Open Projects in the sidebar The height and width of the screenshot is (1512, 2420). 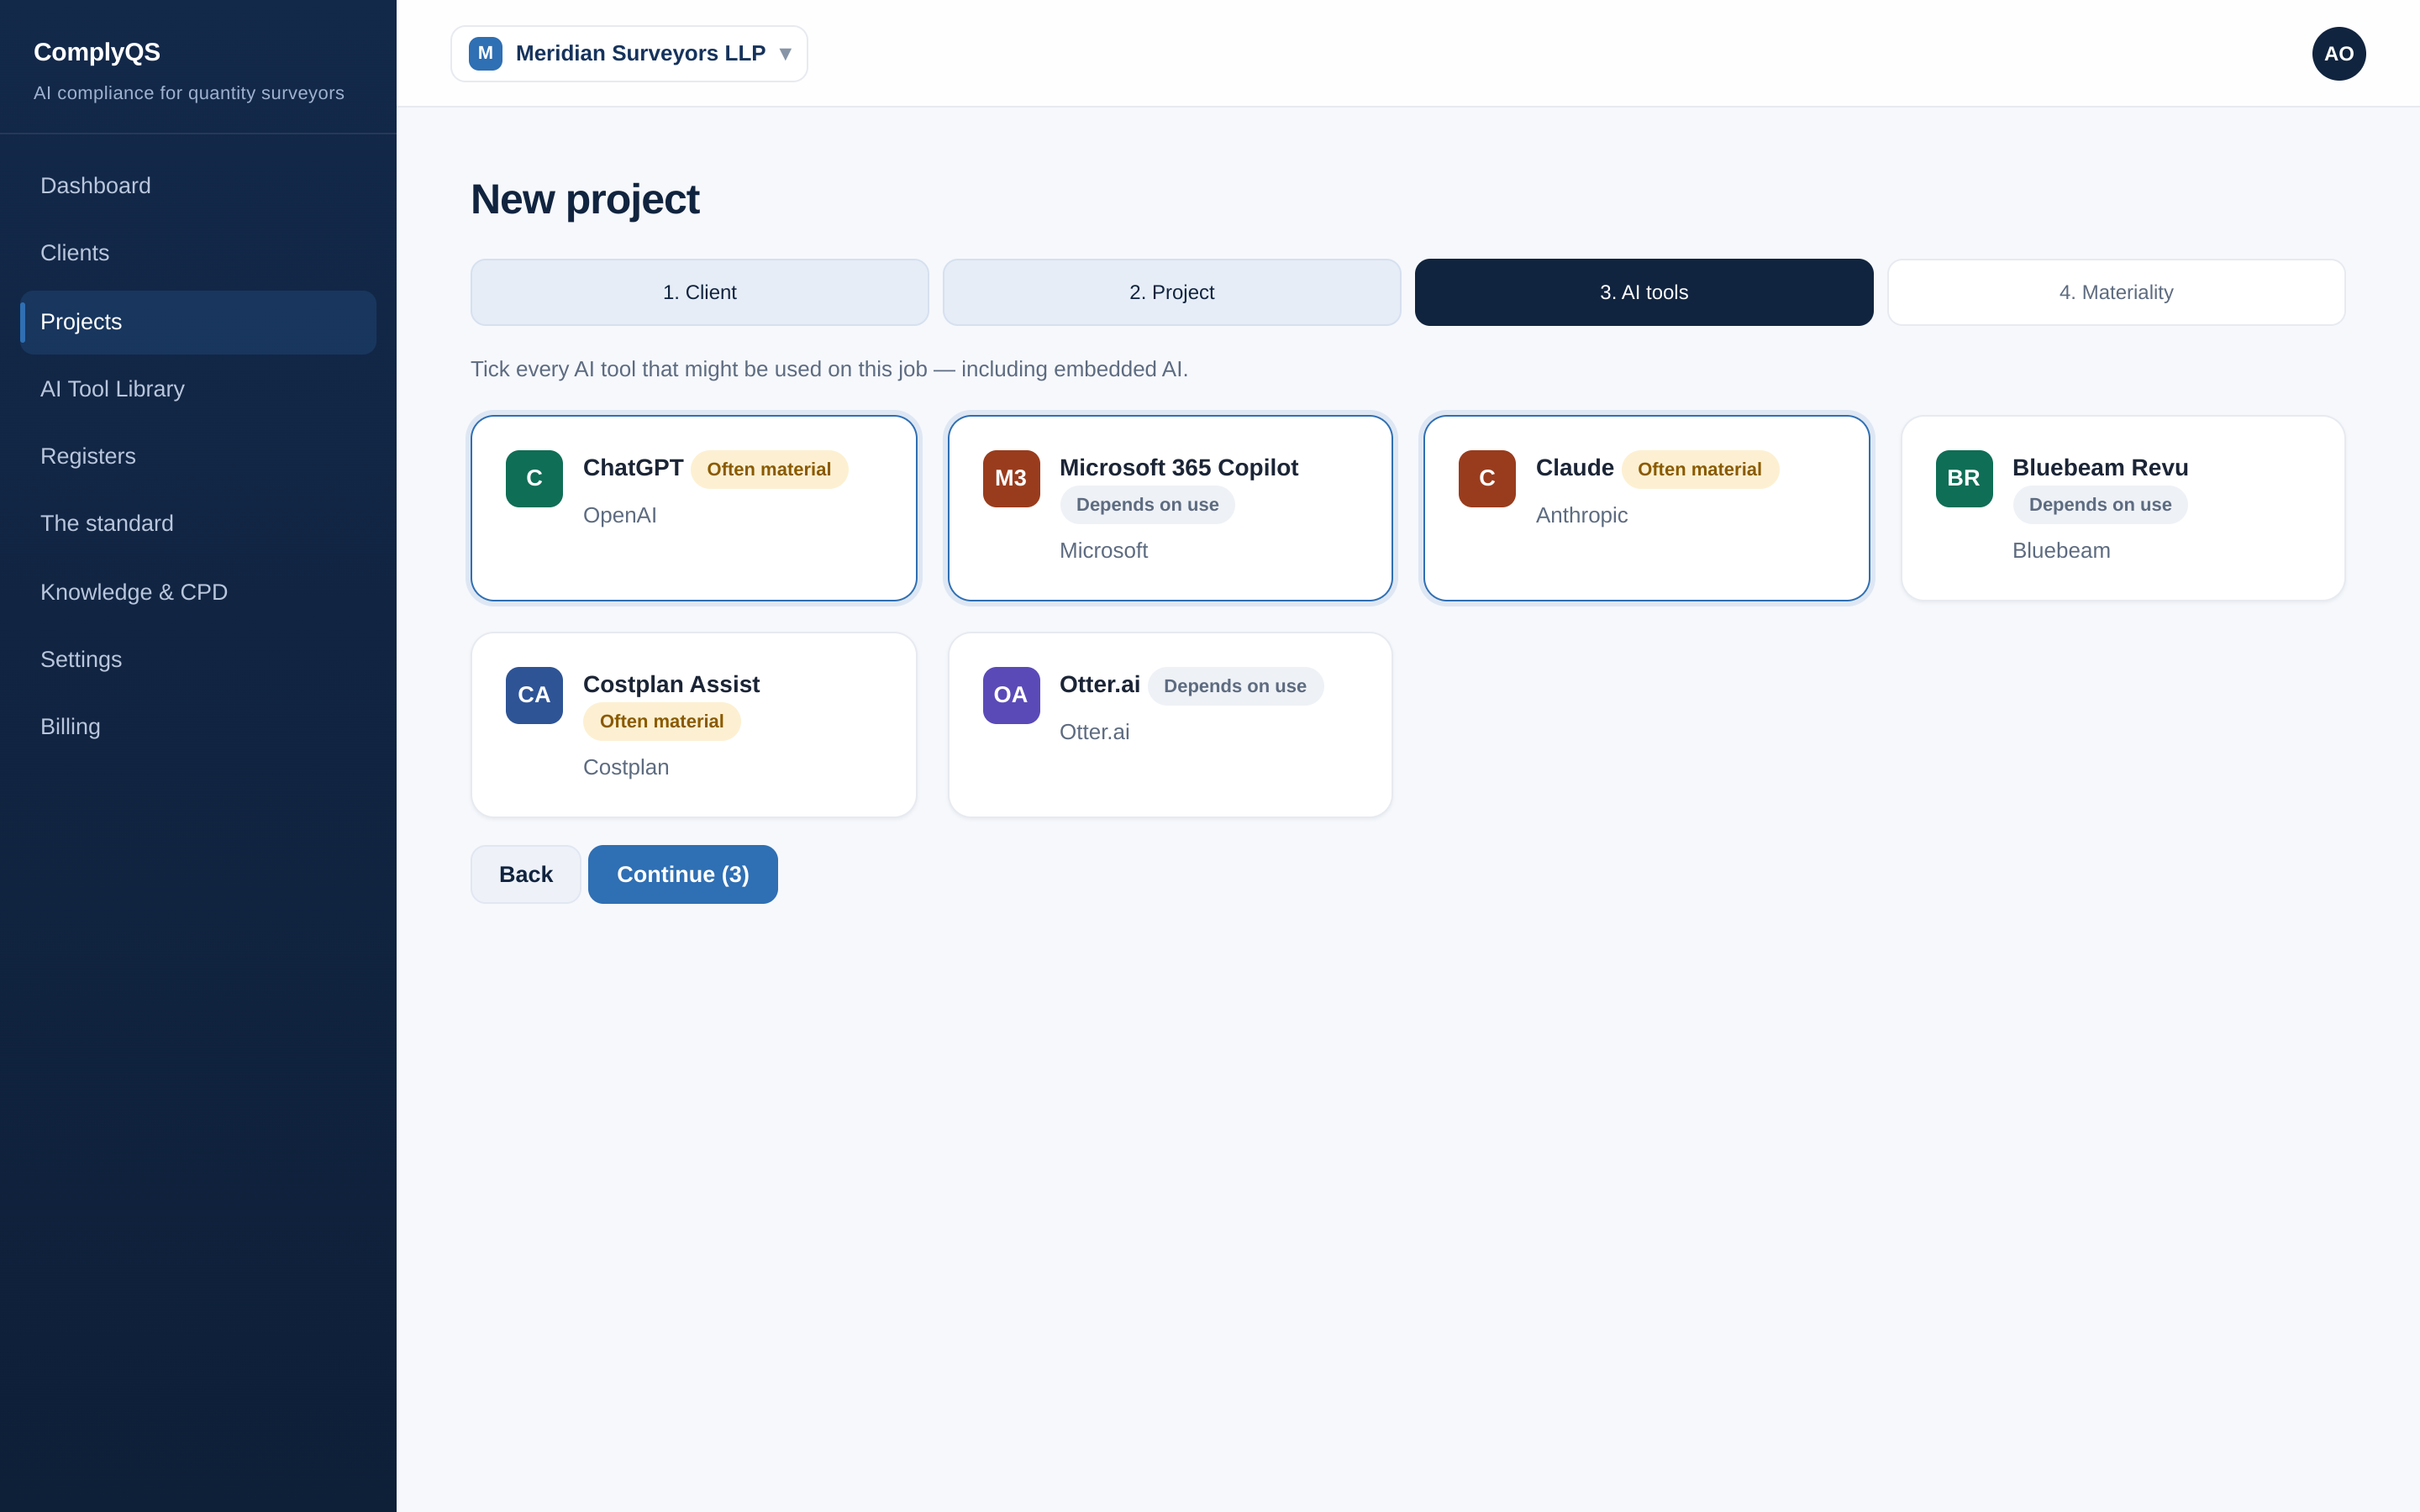[x=198, y=322]
